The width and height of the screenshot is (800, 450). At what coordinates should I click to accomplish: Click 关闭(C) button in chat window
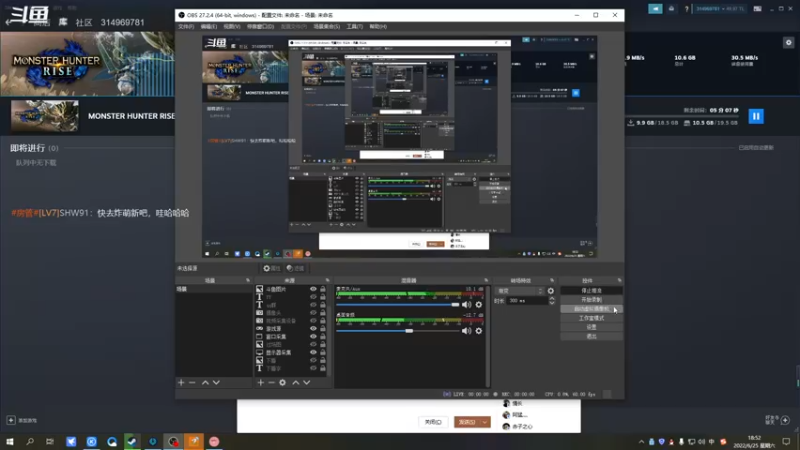[x=433, y=422]
